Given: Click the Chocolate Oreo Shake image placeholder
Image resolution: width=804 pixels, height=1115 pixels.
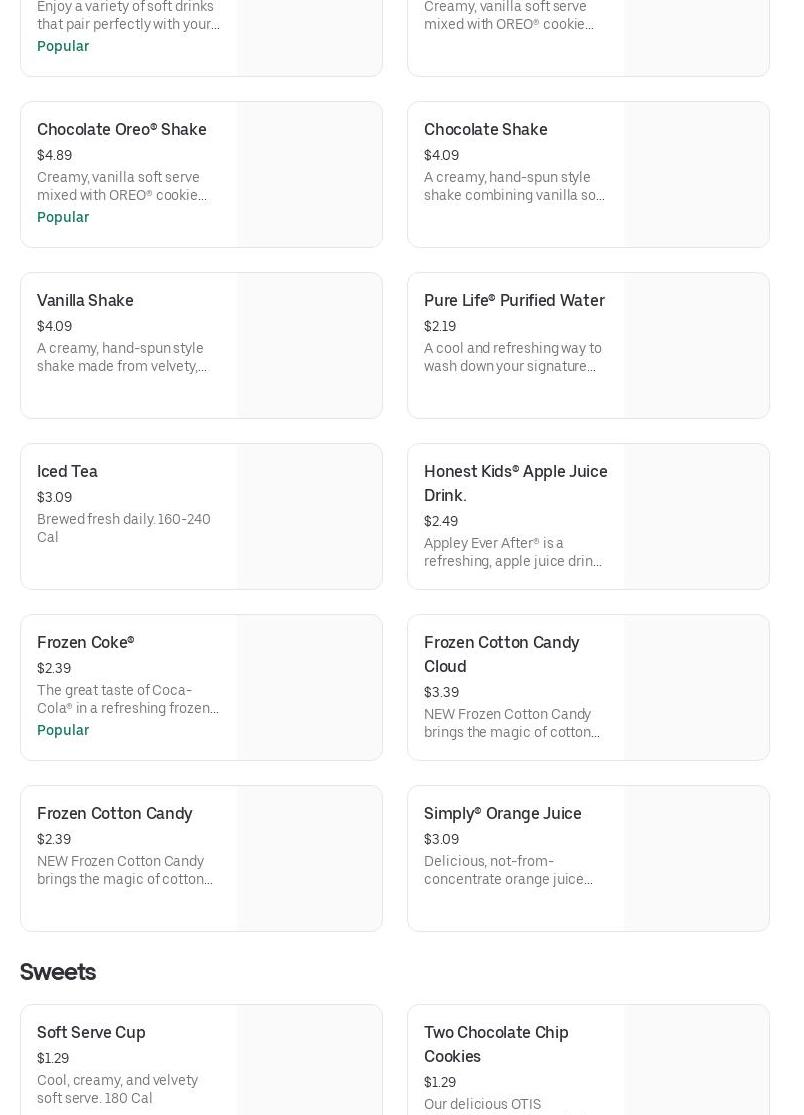Looking at the screenshot, I should click(x=309, y=175).
